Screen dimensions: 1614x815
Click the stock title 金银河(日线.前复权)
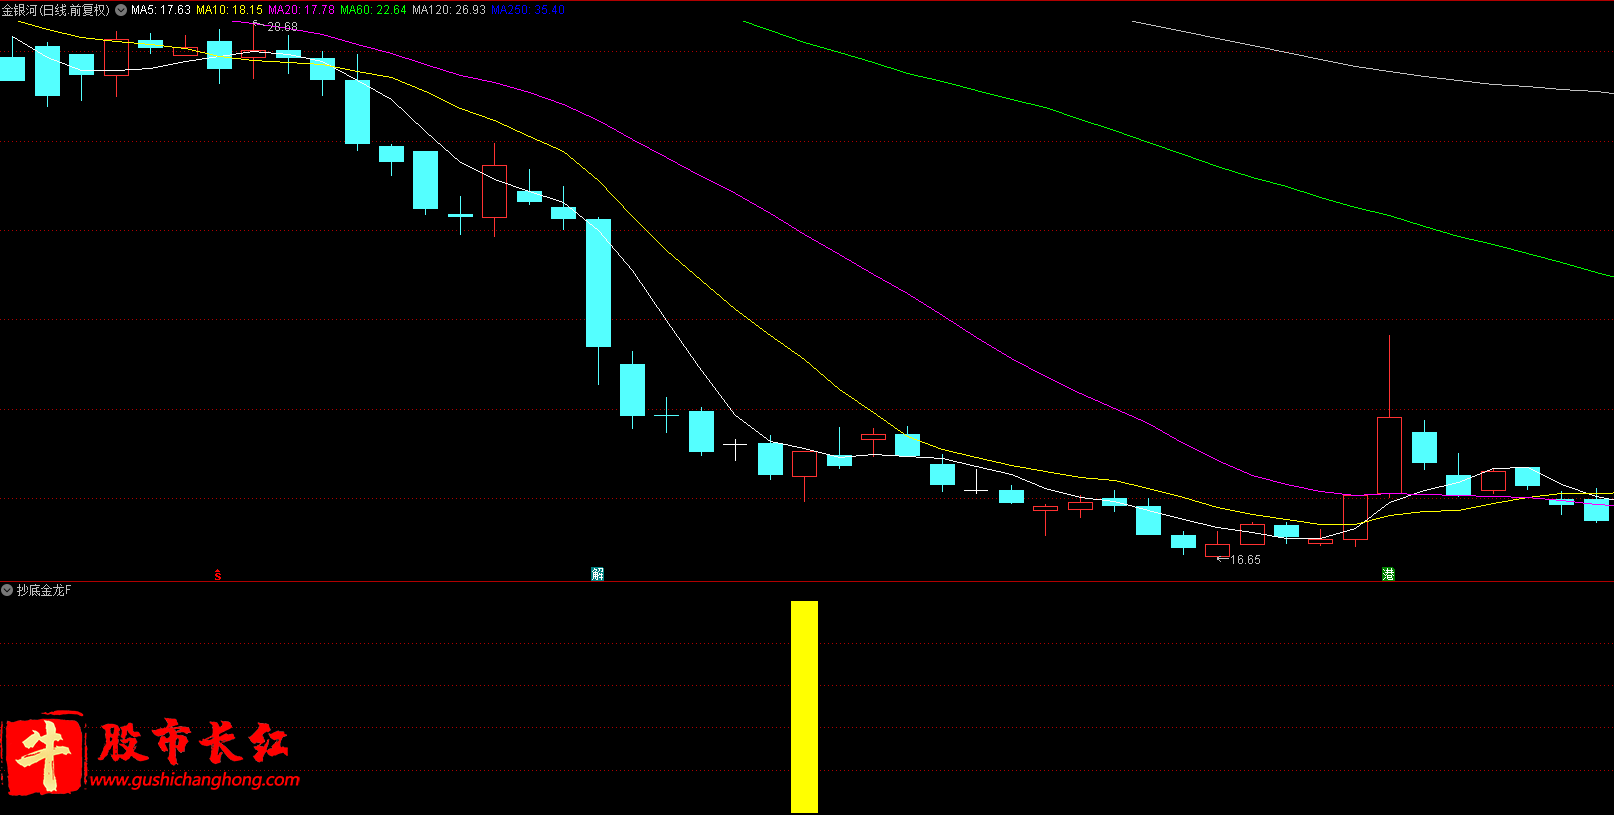[x=55, y=10]
